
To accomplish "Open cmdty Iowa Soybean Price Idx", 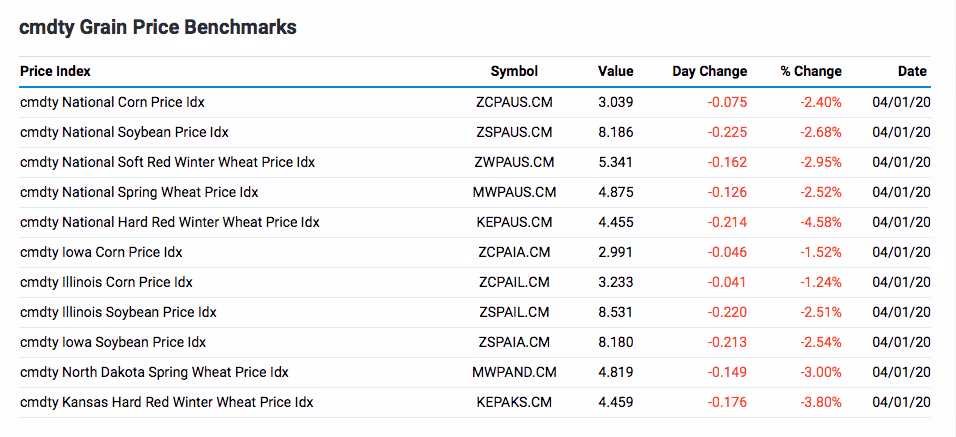I will [x=113, y=342].
